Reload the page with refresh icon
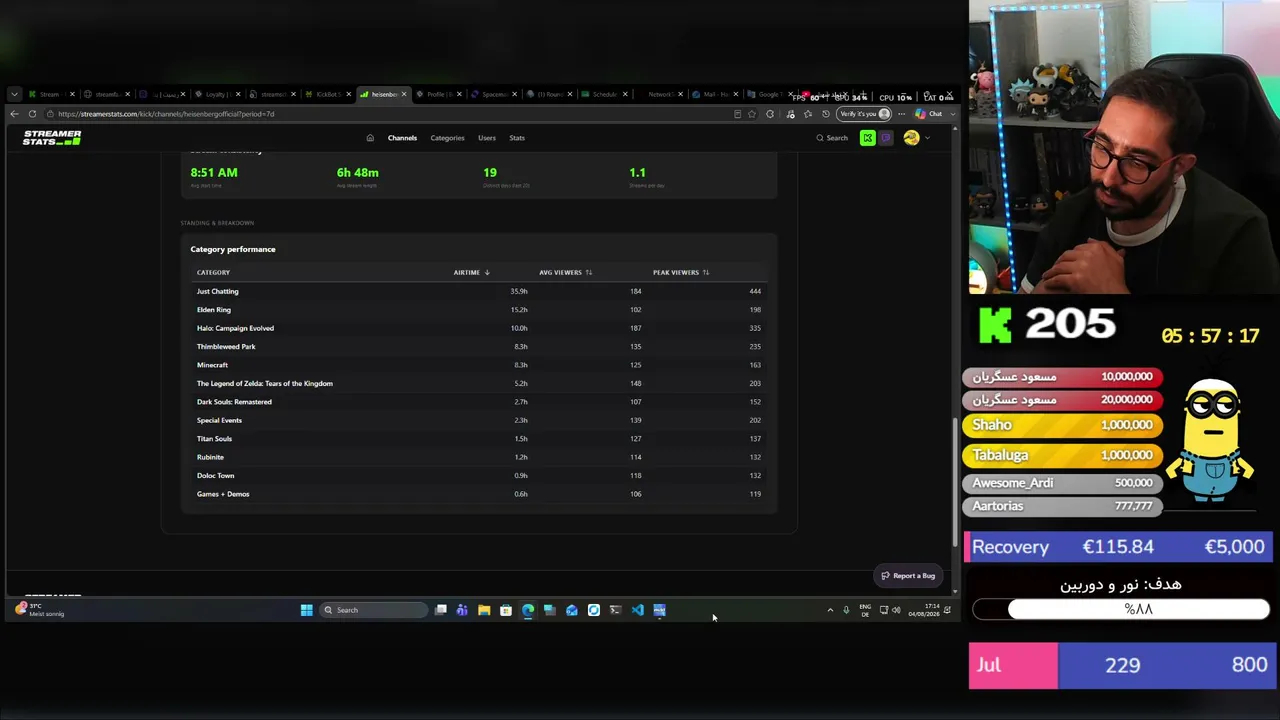This screenshot has width=1280, height=720. [33, 114]
